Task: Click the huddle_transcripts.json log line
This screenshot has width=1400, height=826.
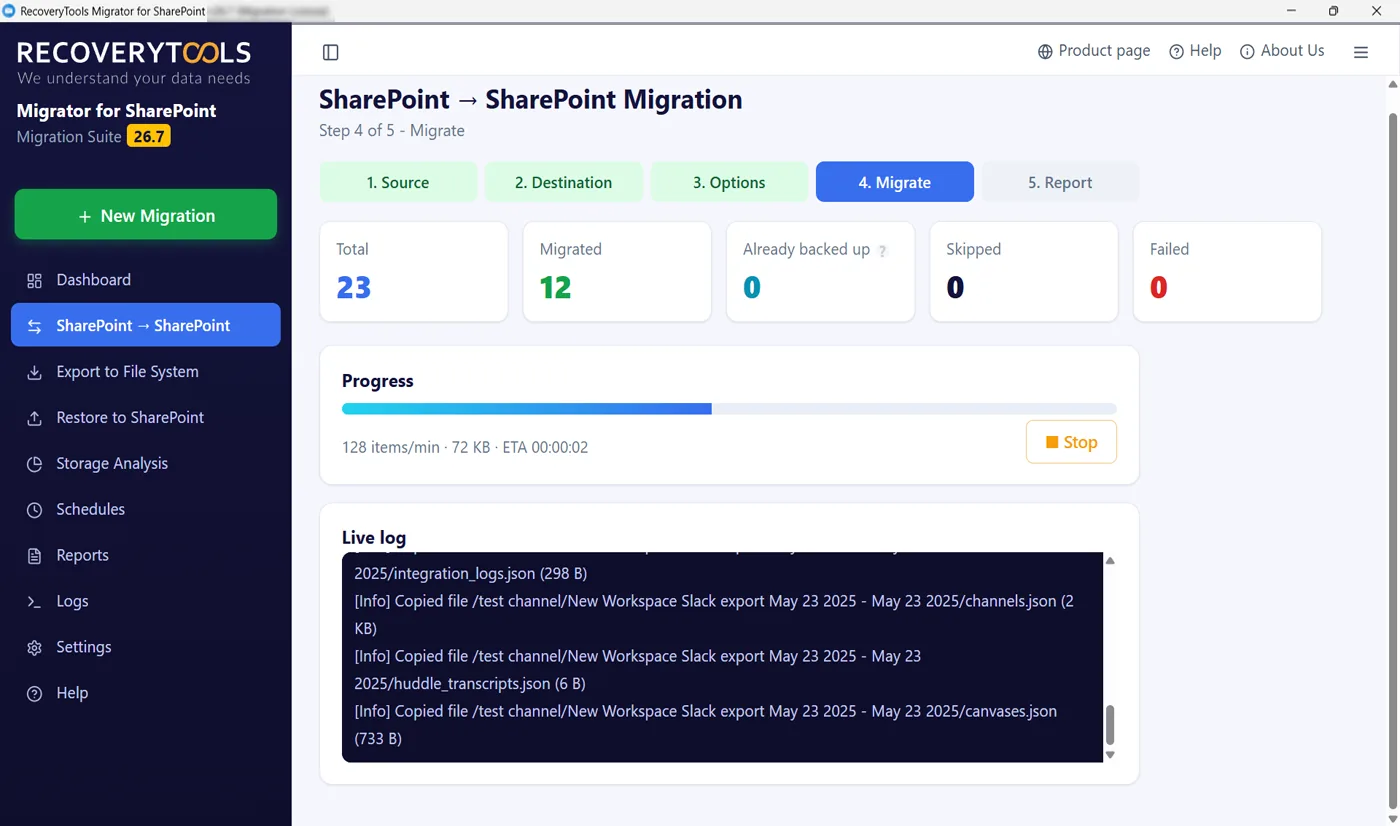Action: coord(638,670)
